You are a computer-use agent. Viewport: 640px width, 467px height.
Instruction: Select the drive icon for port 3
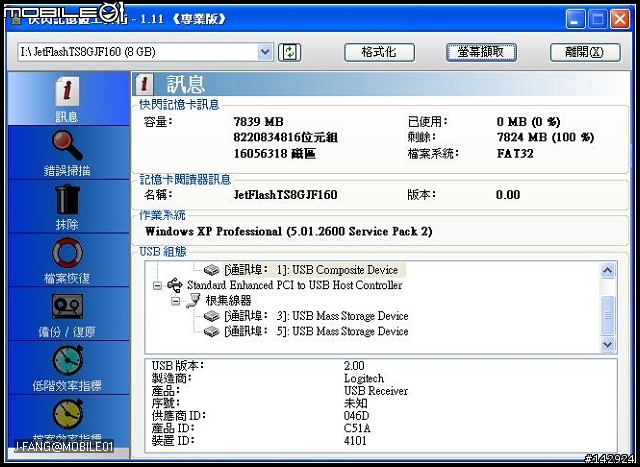[x=211, y=316]
